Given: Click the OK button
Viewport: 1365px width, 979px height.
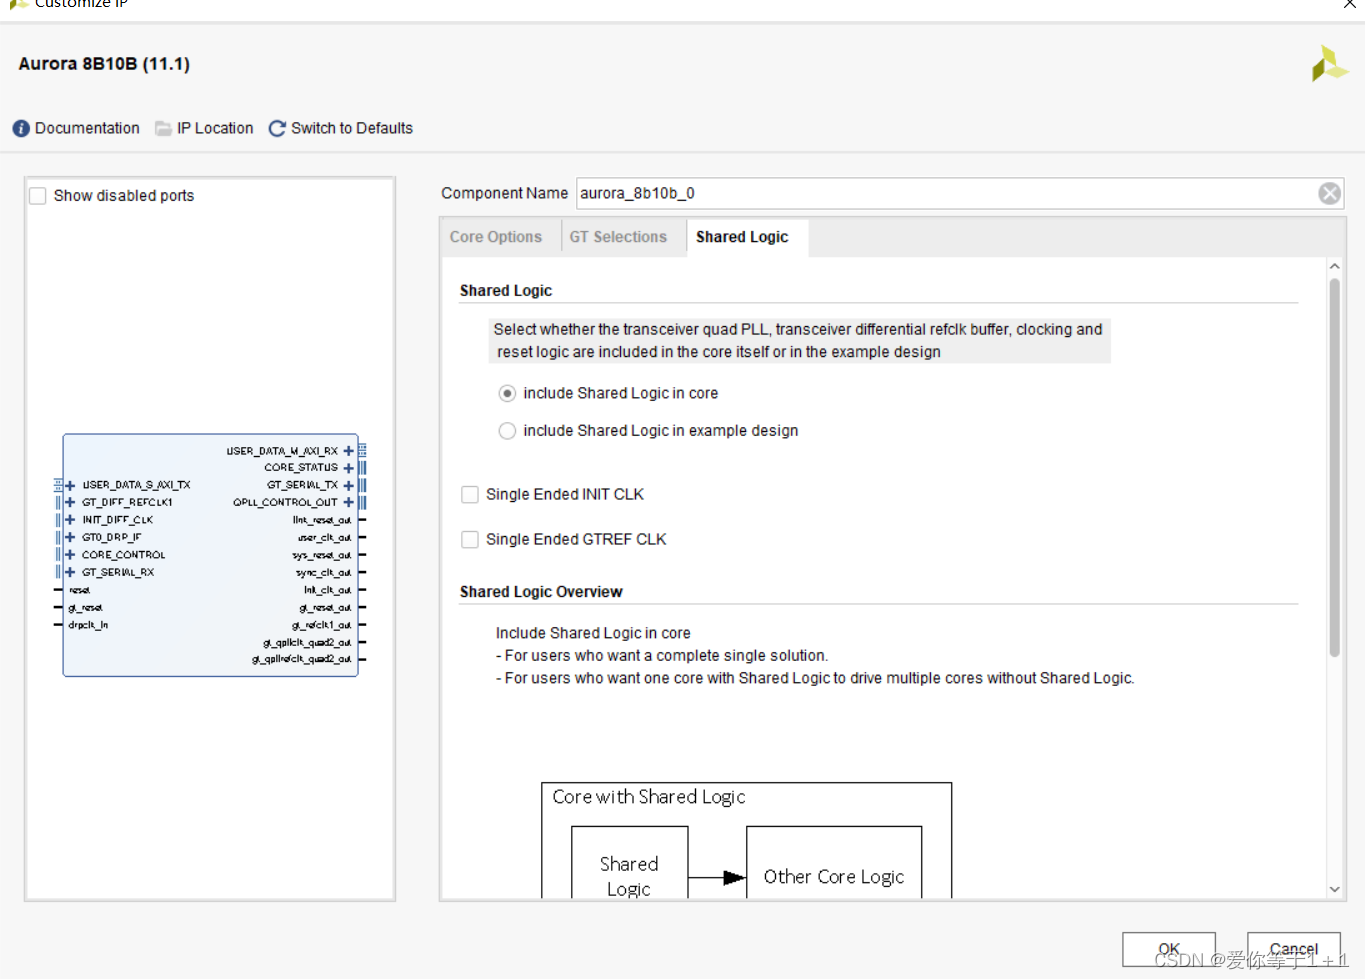Looking at the screenshot, I should point(1169,949).
